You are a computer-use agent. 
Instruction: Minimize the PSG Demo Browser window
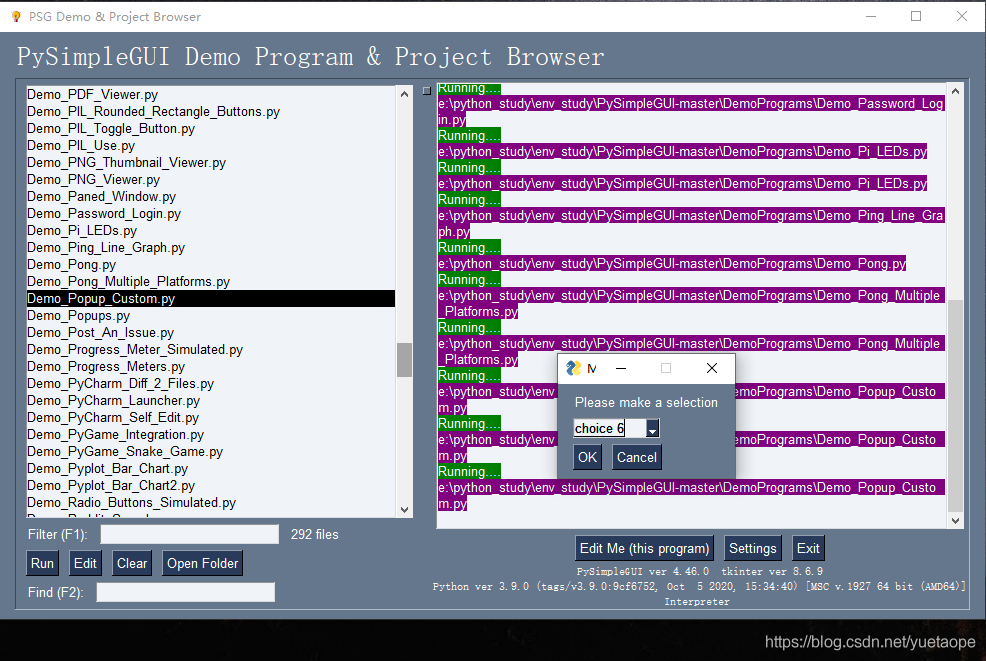coord(871,16)
